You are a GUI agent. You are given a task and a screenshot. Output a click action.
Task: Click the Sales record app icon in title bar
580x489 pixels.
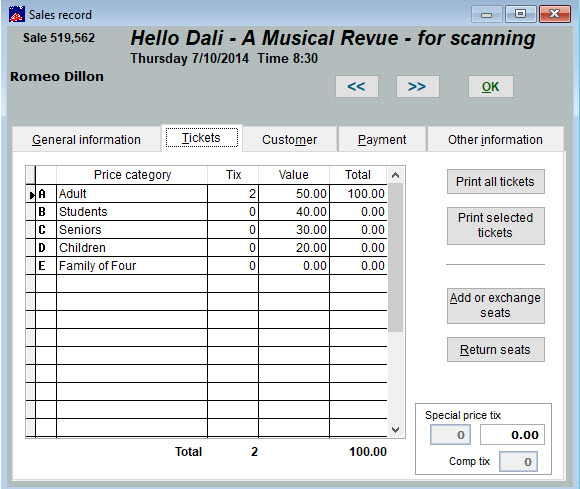tap(17, 14)
